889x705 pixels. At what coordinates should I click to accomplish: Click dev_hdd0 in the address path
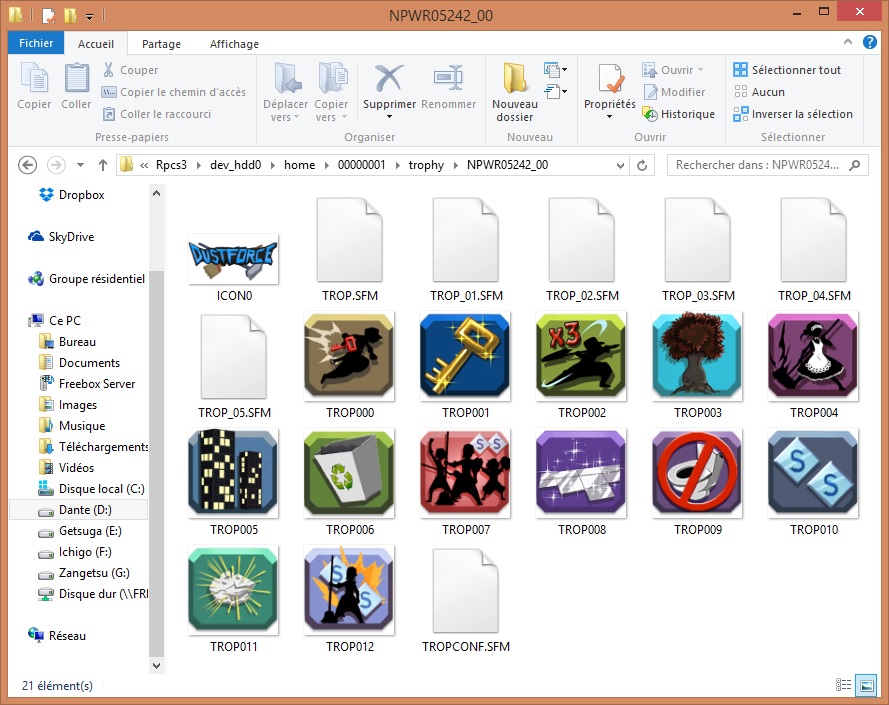(x=236, y=165)
